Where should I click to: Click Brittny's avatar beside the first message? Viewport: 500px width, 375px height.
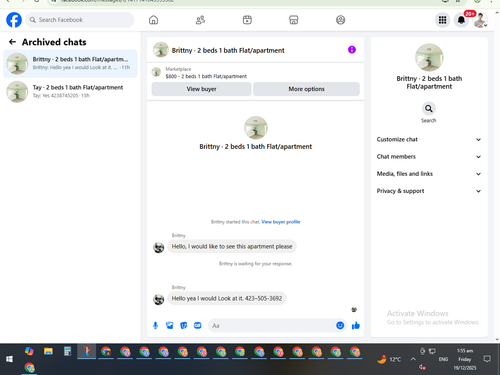click(x=159, y=247)
